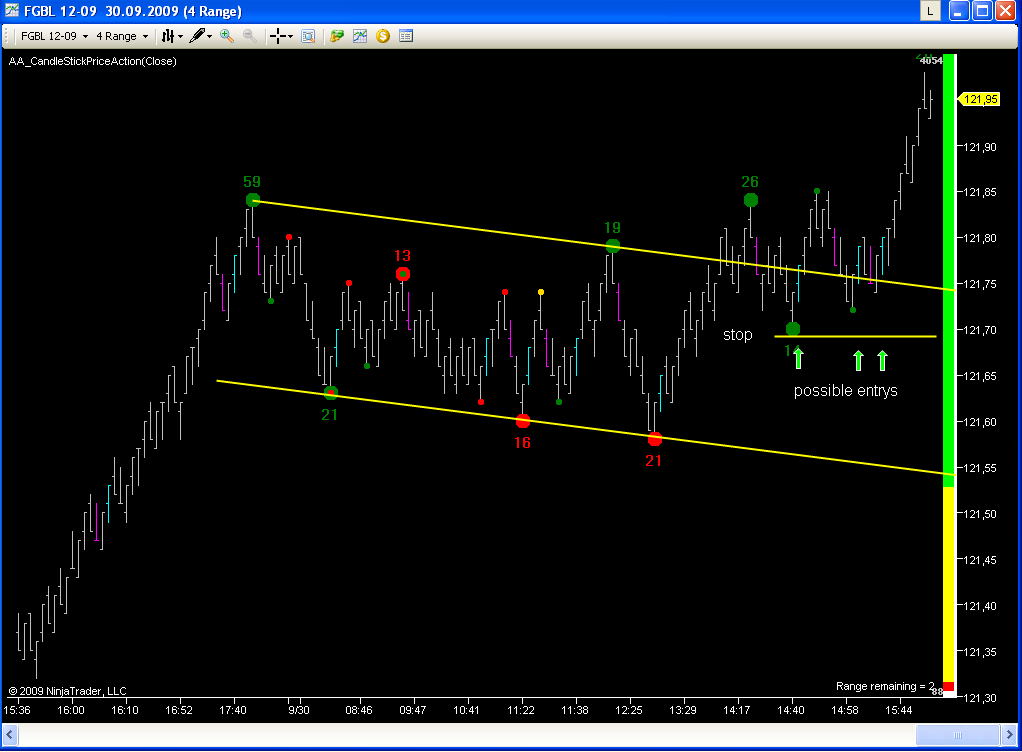Viewport: 1022px width, 752px height.
Task: Click the left scroll arrow
Action: 10,735
